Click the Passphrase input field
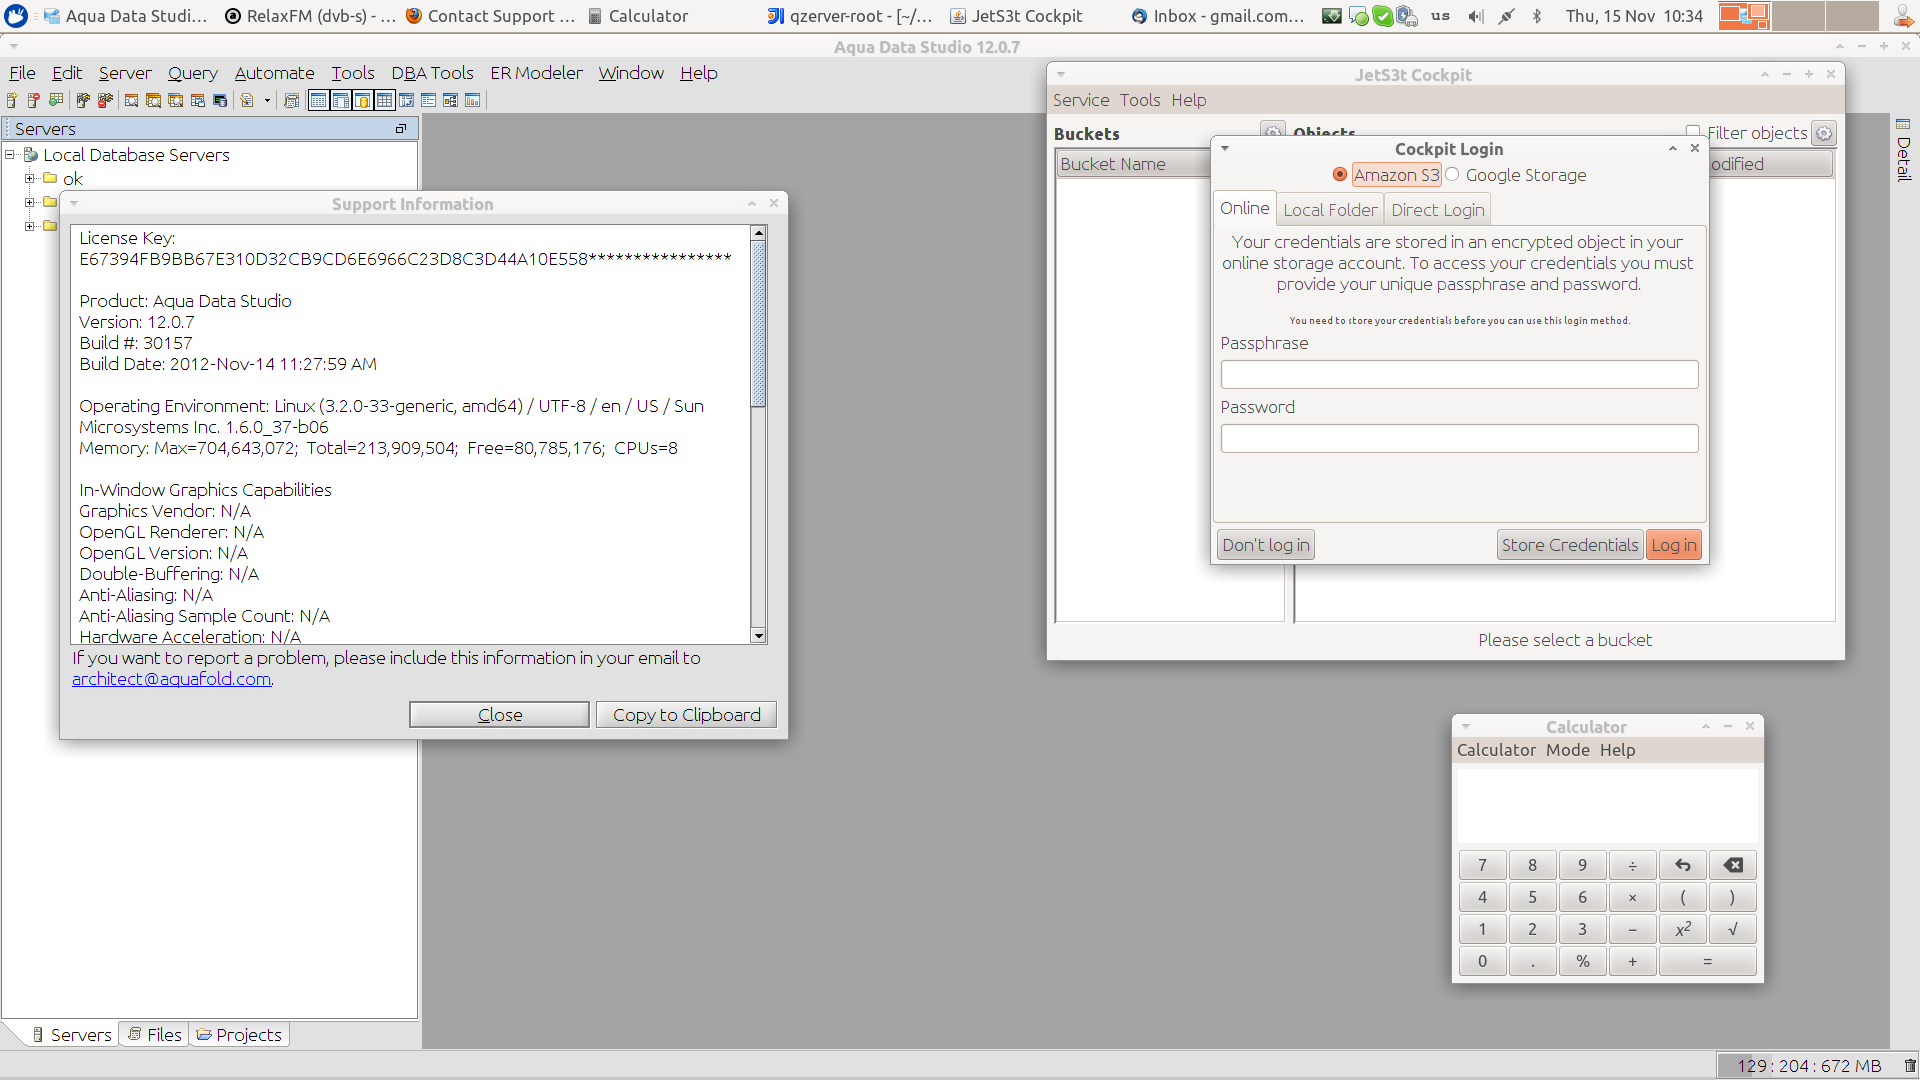This screenshot has height=1080, width=1920. click(x=1458, y=375)
